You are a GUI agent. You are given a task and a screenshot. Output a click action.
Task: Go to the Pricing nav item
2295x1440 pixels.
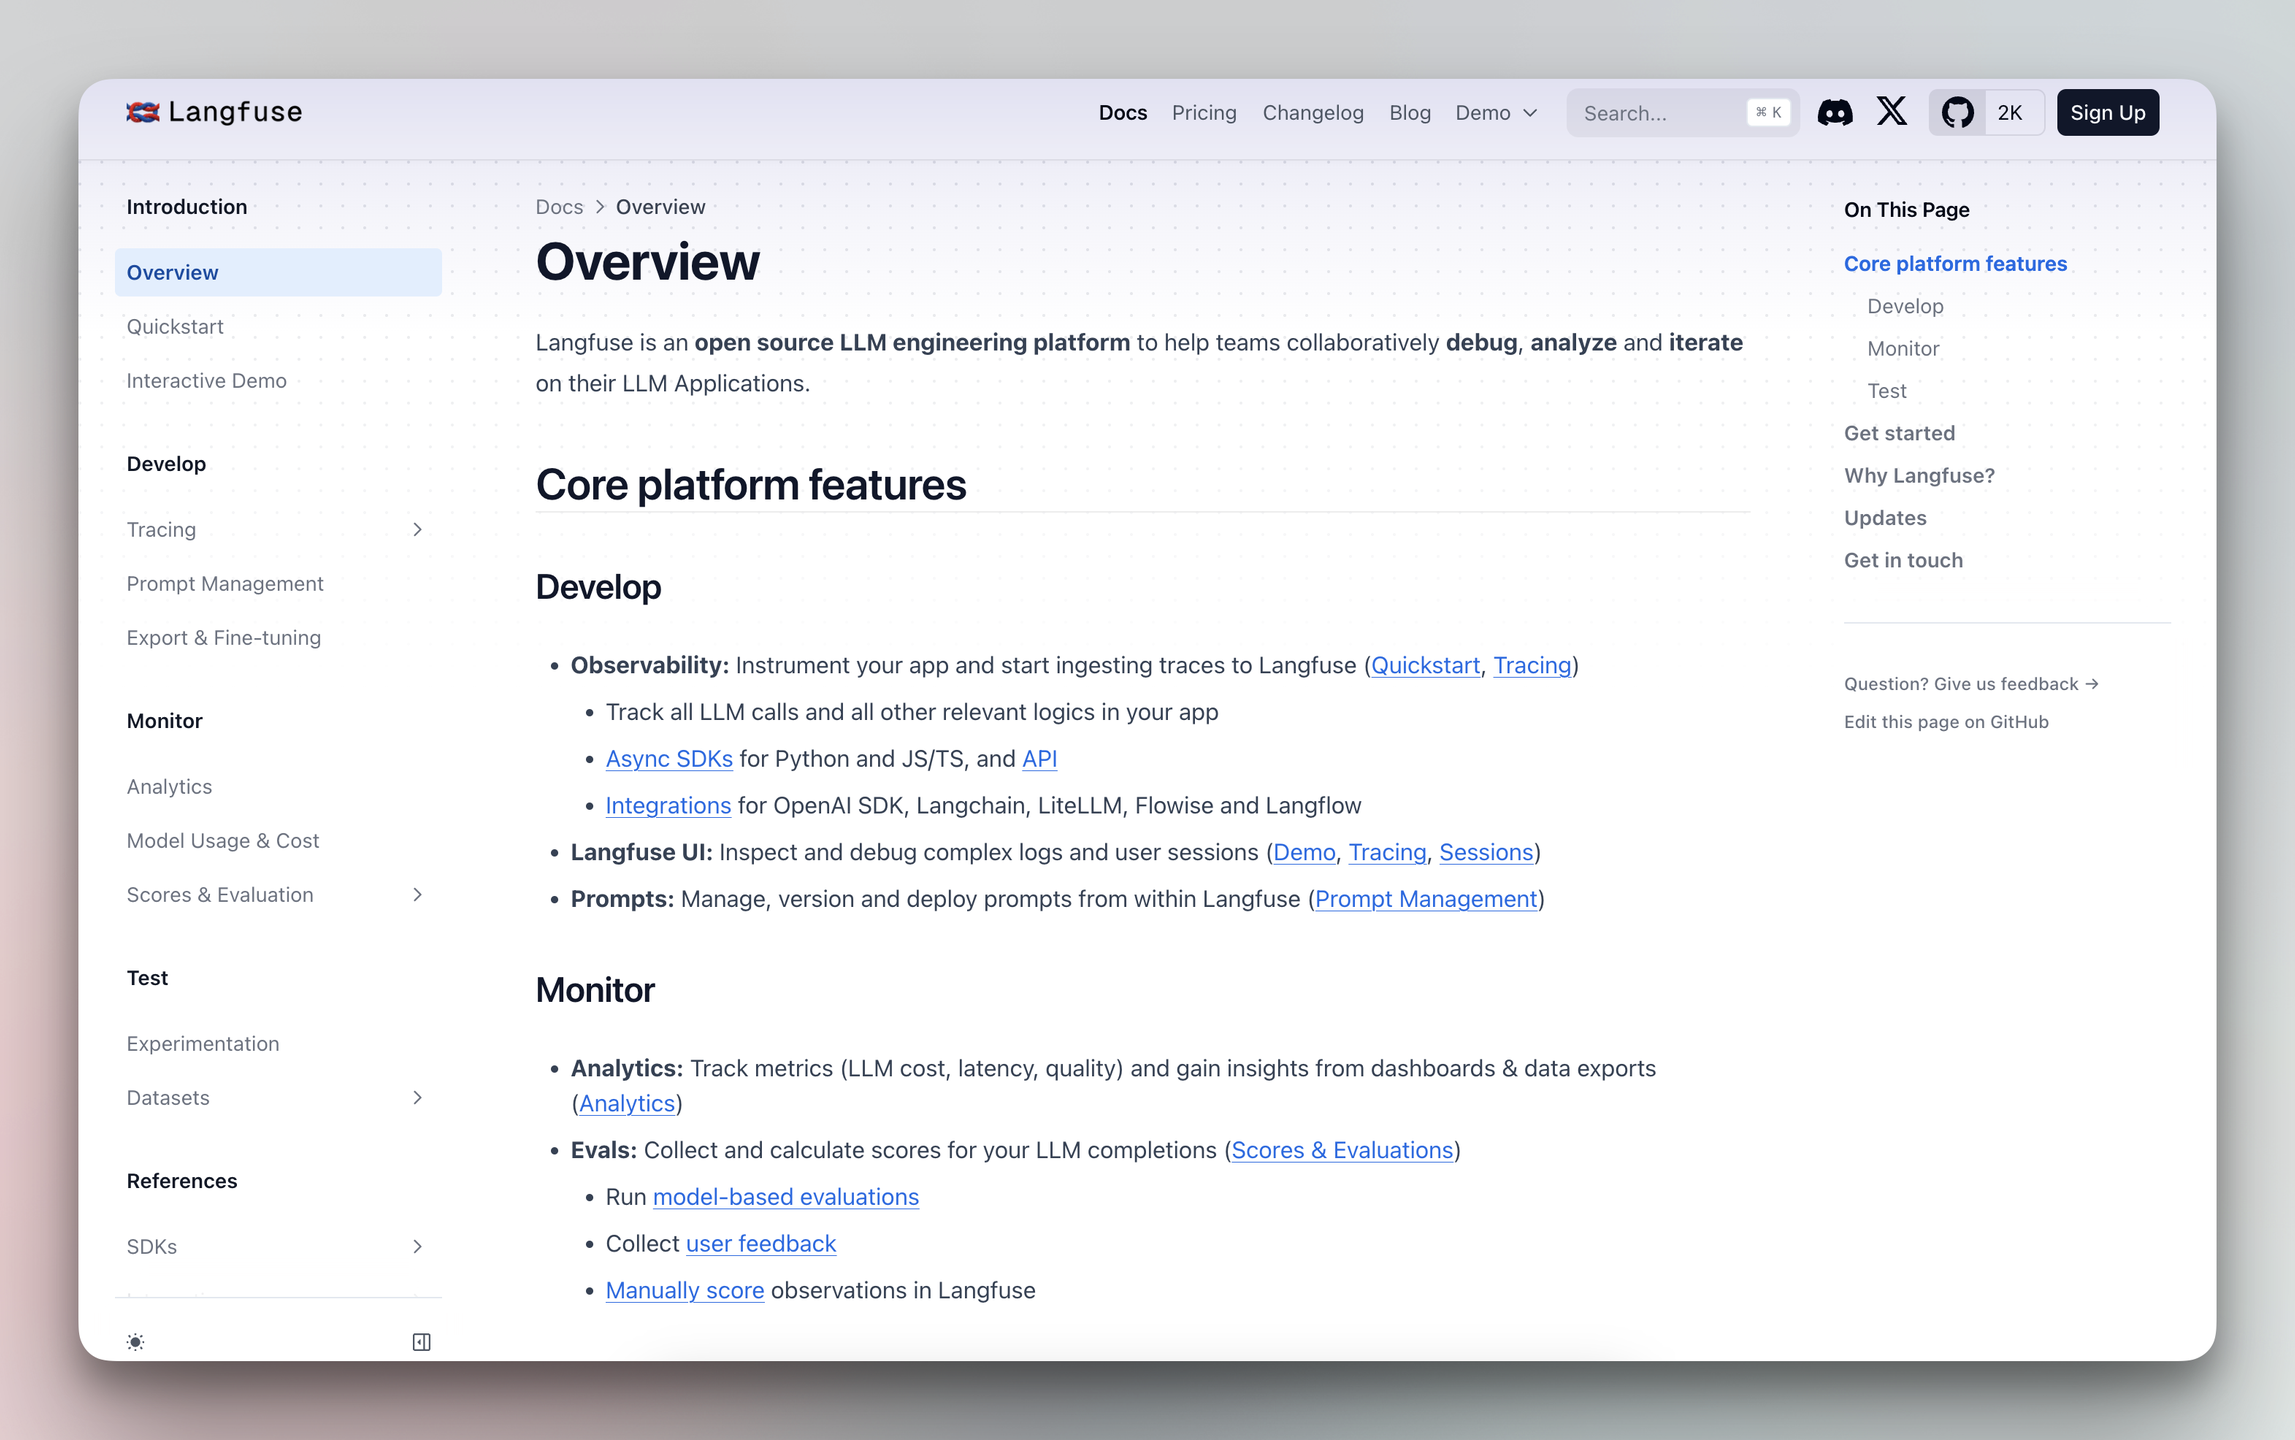tap(1203, 112)
